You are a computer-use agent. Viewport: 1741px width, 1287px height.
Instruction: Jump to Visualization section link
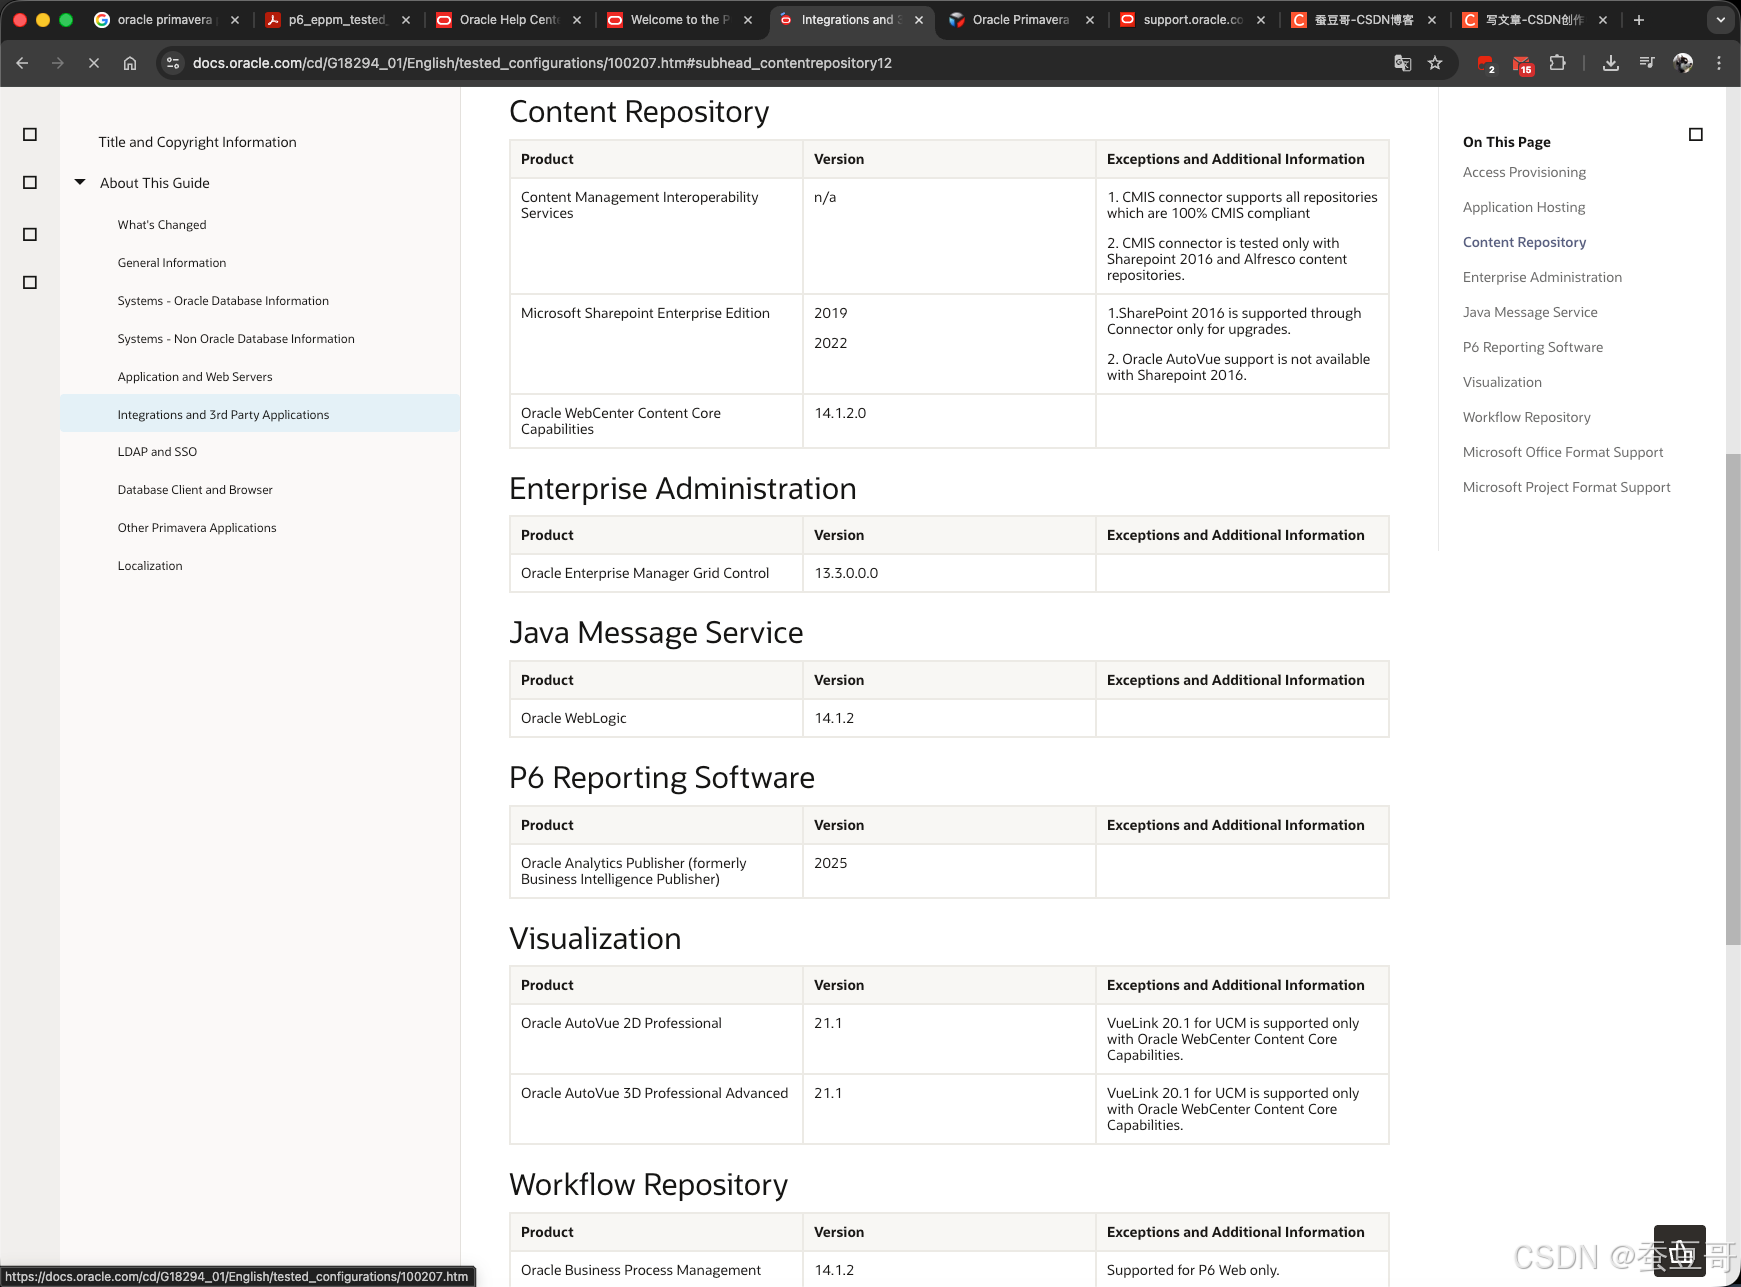(x=1502, y=383)
